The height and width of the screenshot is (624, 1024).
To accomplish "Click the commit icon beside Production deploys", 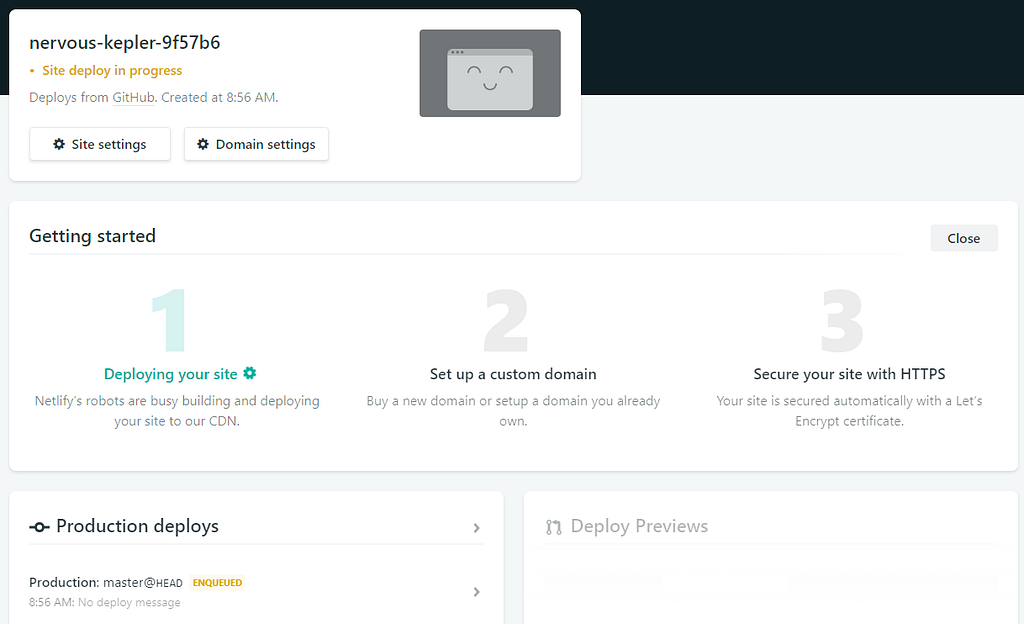I will coord(39,527).
